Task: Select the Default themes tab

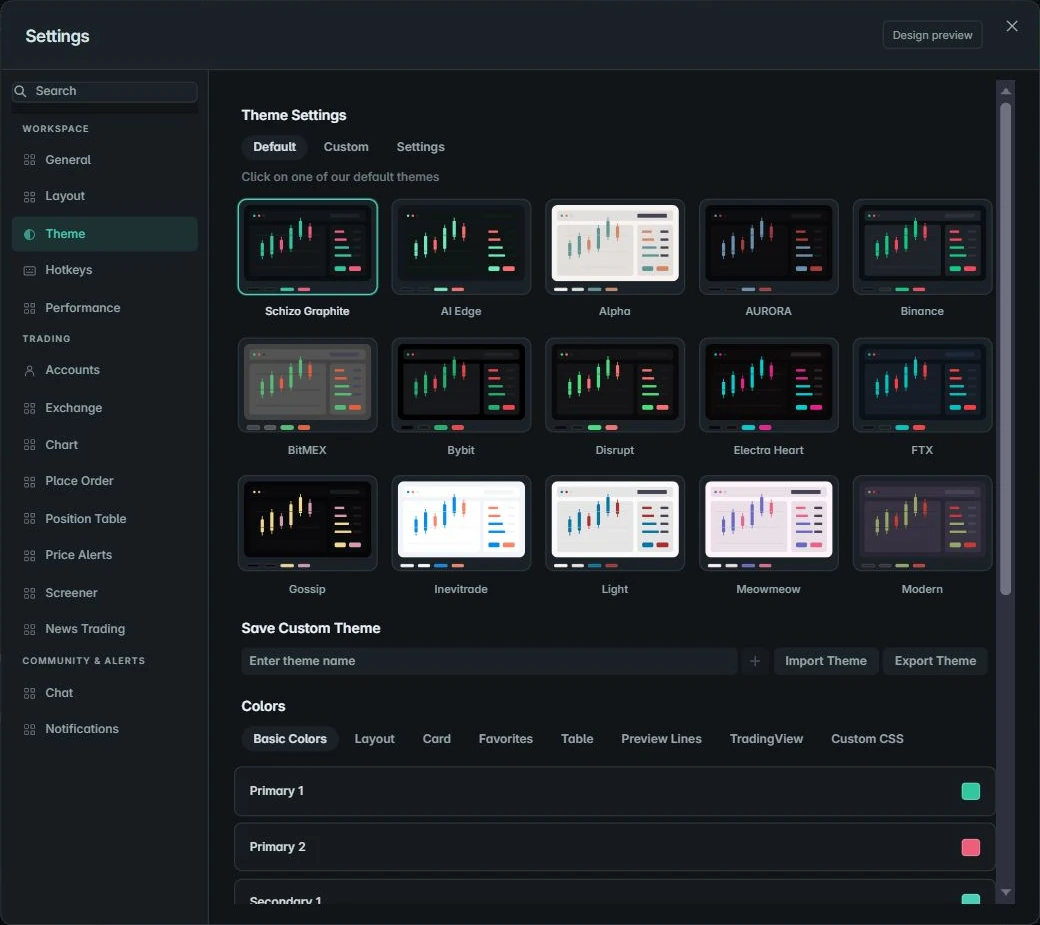Action: click(274, 147)
